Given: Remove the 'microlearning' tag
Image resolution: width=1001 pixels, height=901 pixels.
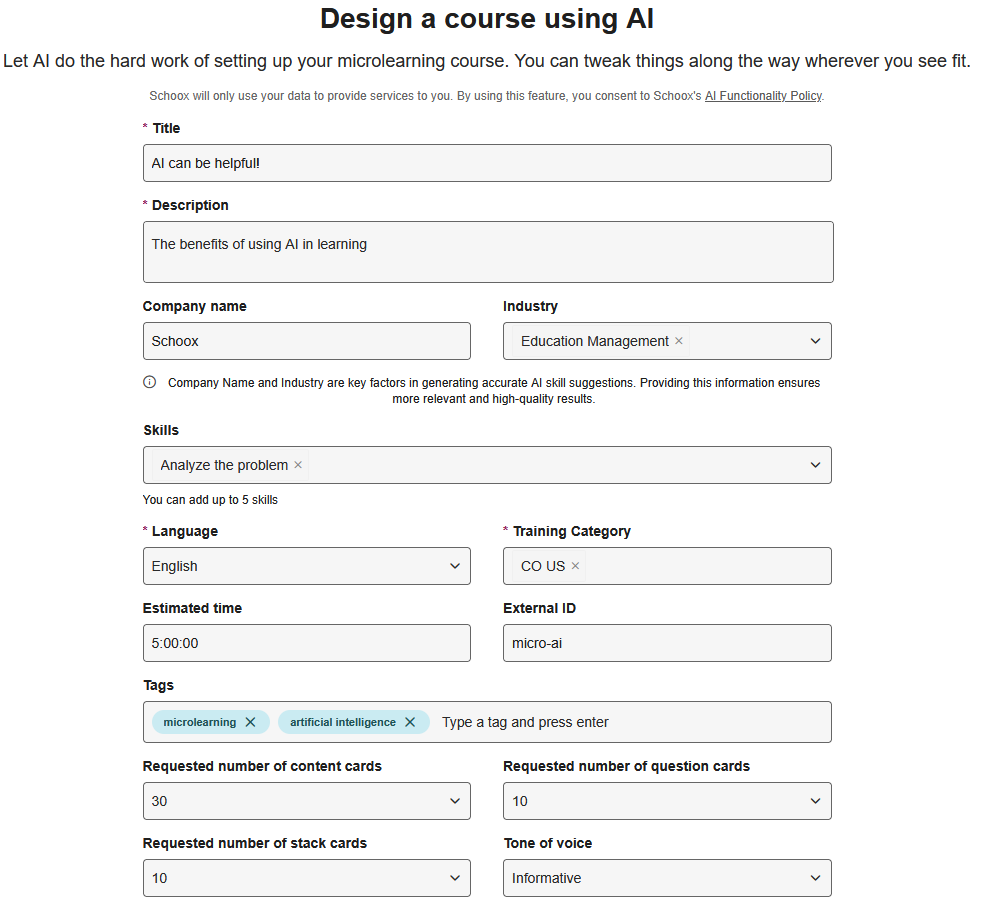Looking at the screenshot, I should [x=252, y=721].
